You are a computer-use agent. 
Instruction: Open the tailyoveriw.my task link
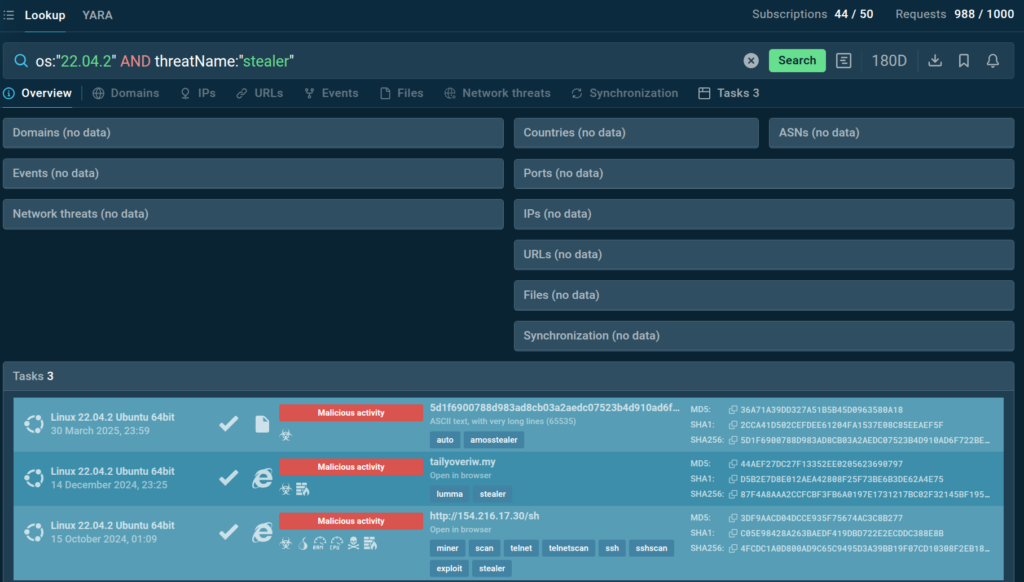tap(462, 462)
